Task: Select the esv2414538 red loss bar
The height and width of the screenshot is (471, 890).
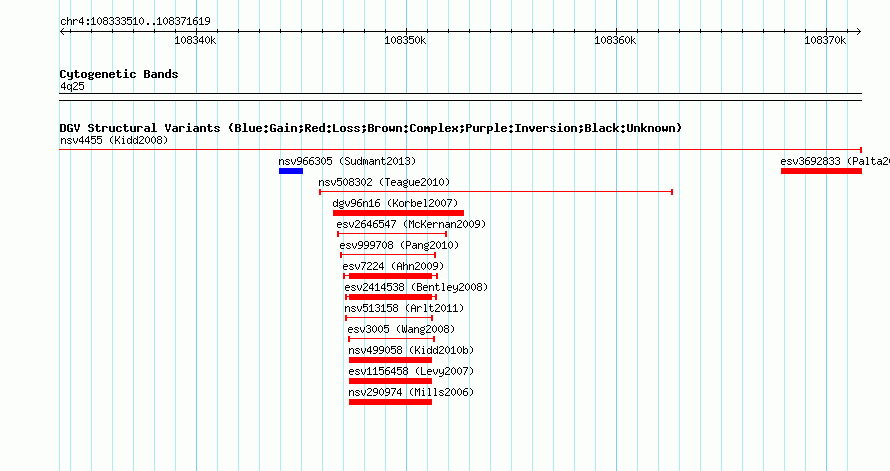Action: (x=391, y=297)
